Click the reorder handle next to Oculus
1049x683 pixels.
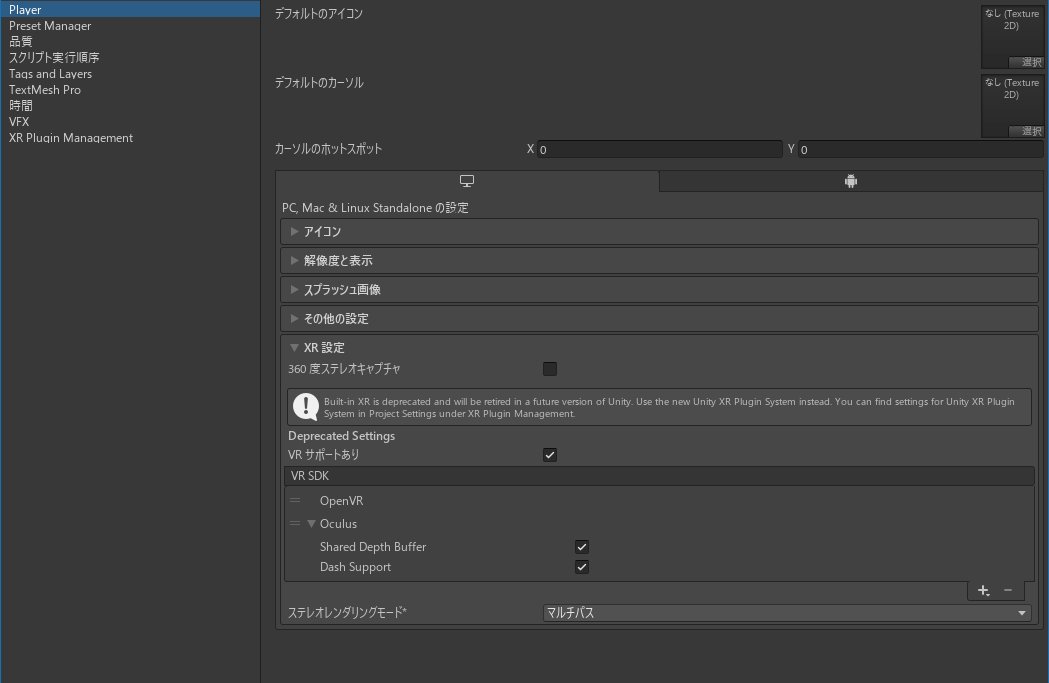tap(295, 523)
